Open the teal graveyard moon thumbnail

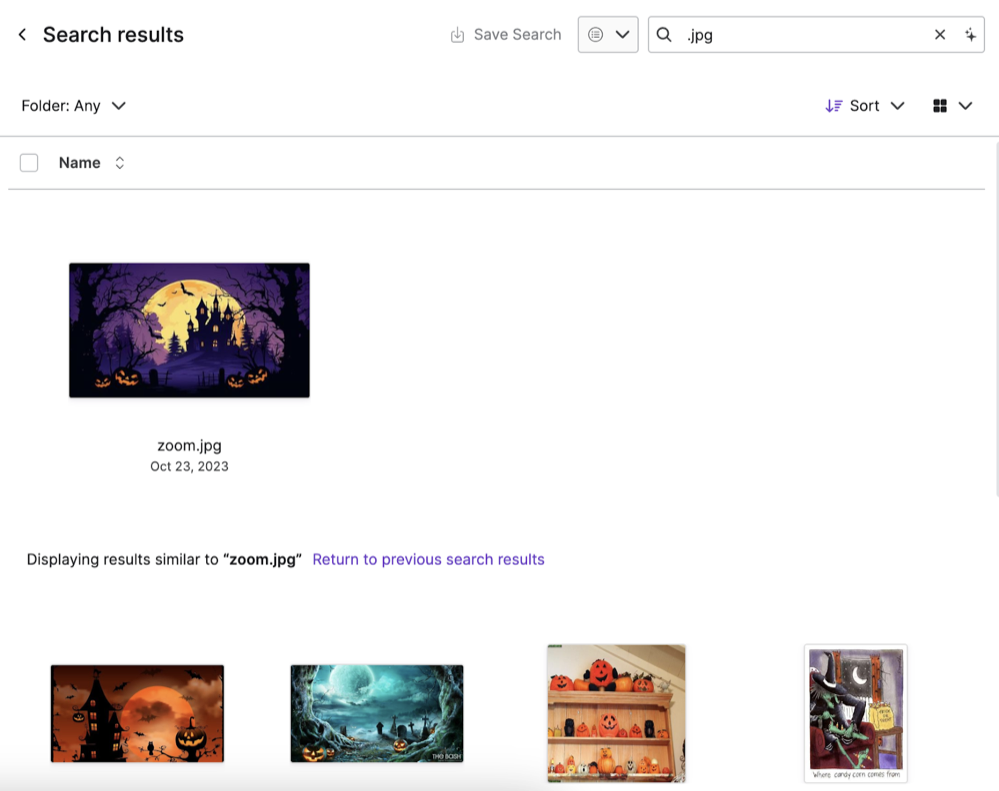[x=377, y=713]
